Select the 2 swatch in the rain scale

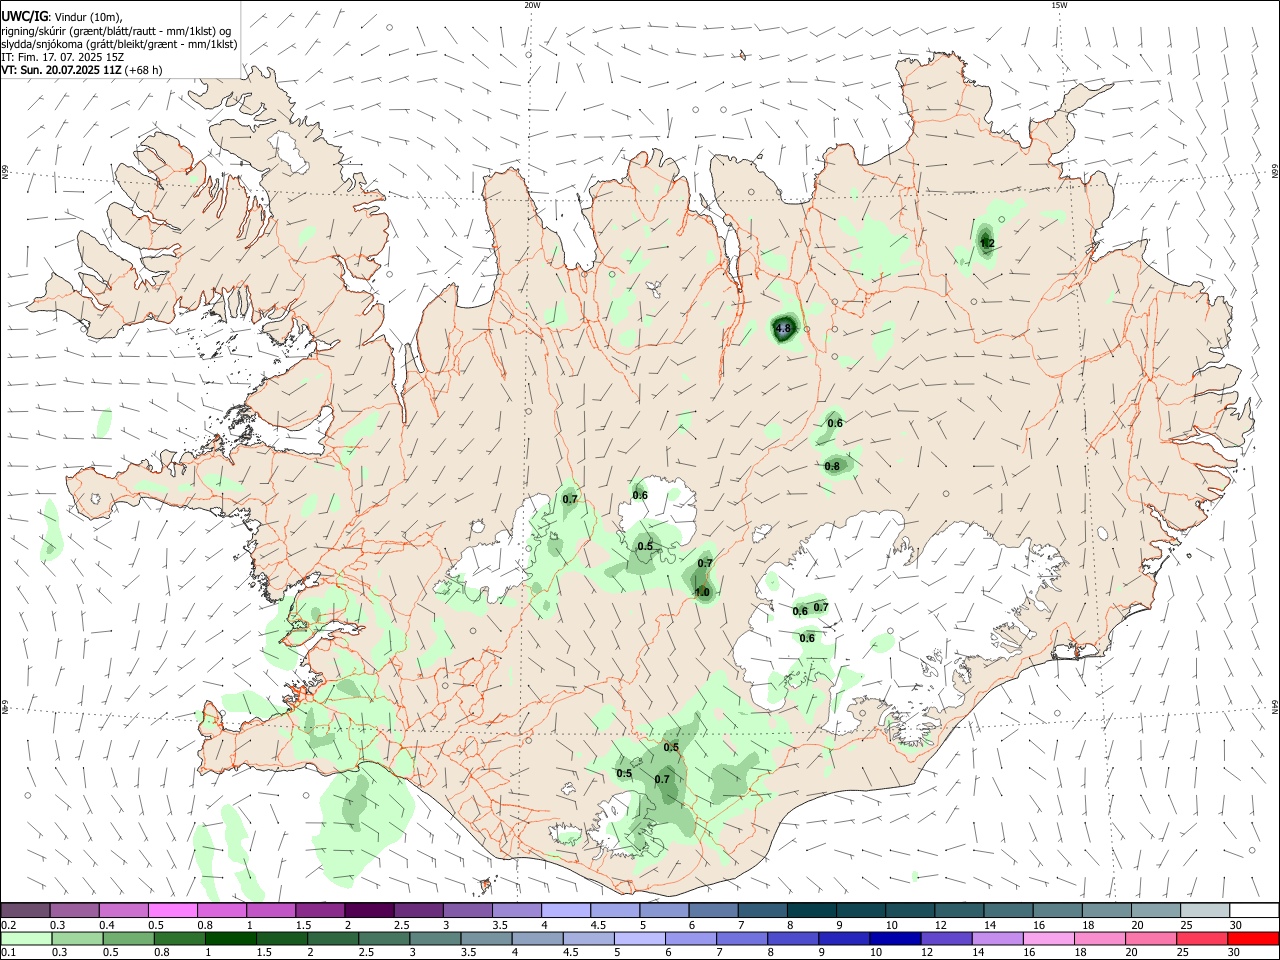[x=332, y=938]
